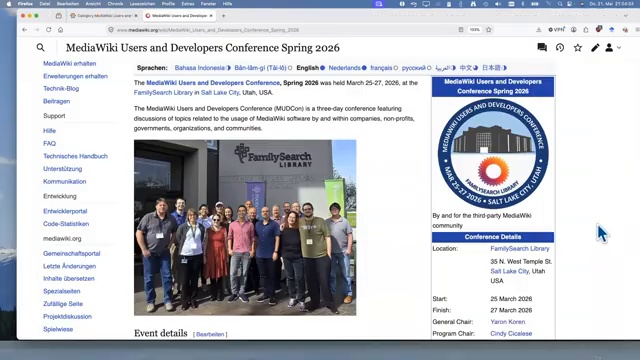The height and width of the screenshot is (360, 640).
Task: Bookmark page with address bar star
Action: pyautogui.click(x=489, y=30)
